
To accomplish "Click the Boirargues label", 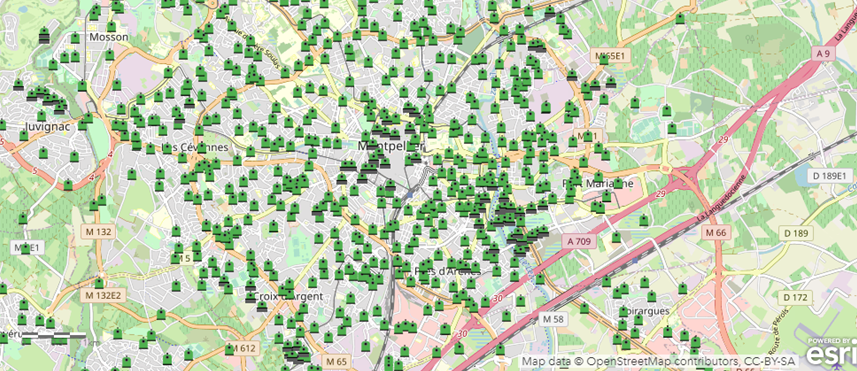I will click(x=645, y=311).
